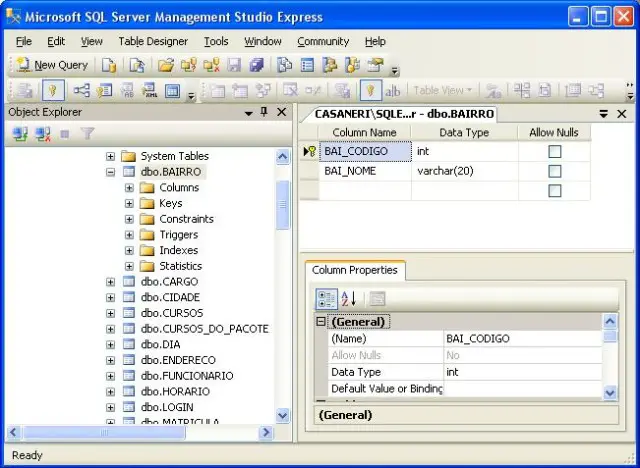Click the Set Primary Key icon

(x=54, y=91)
